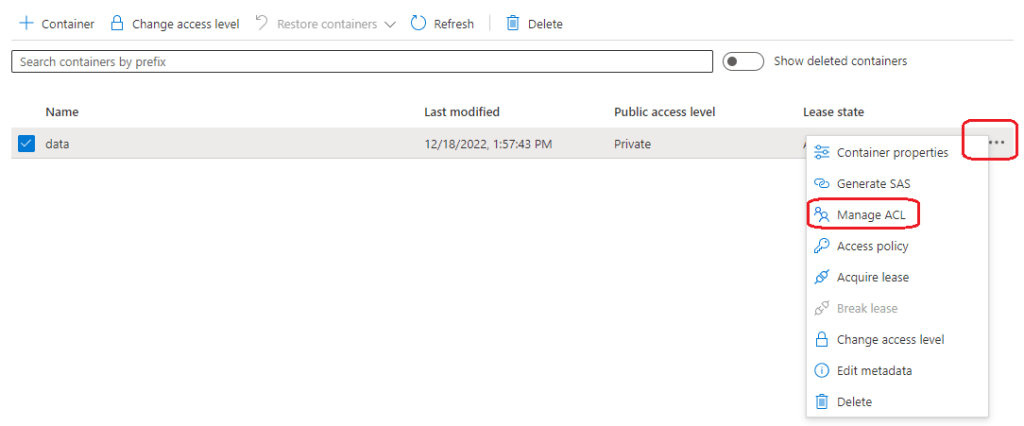The width and height of the screenshot is (1024, 426).
Task: Click the Search containers by prefix field
Action: point(362,62)
